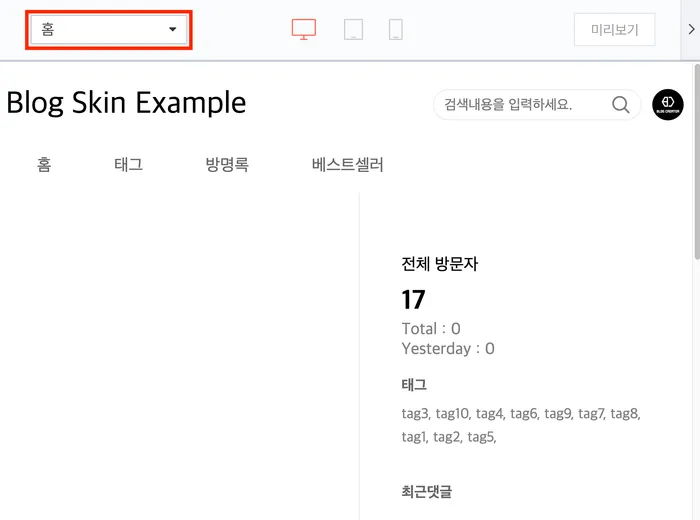Screen dimensions: 700x520
Task: Select the tag10 tag link
Action: 453,414
